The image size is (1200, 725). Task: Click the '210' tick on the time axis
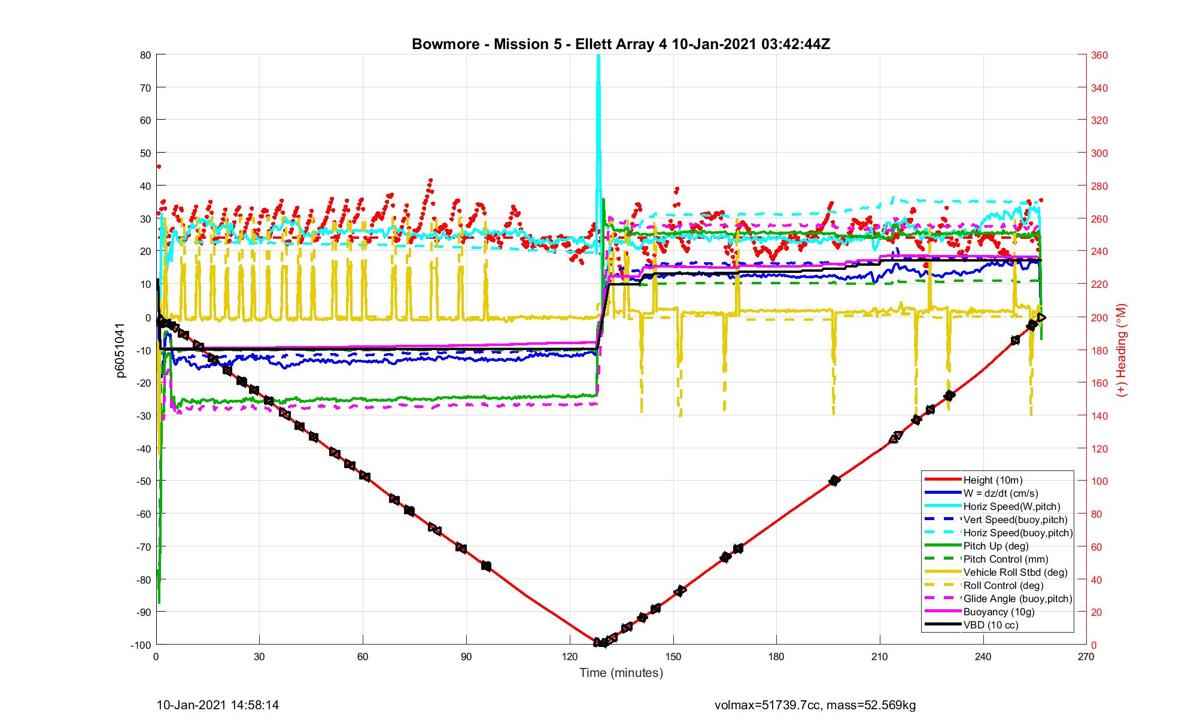[x=880, y=657]
